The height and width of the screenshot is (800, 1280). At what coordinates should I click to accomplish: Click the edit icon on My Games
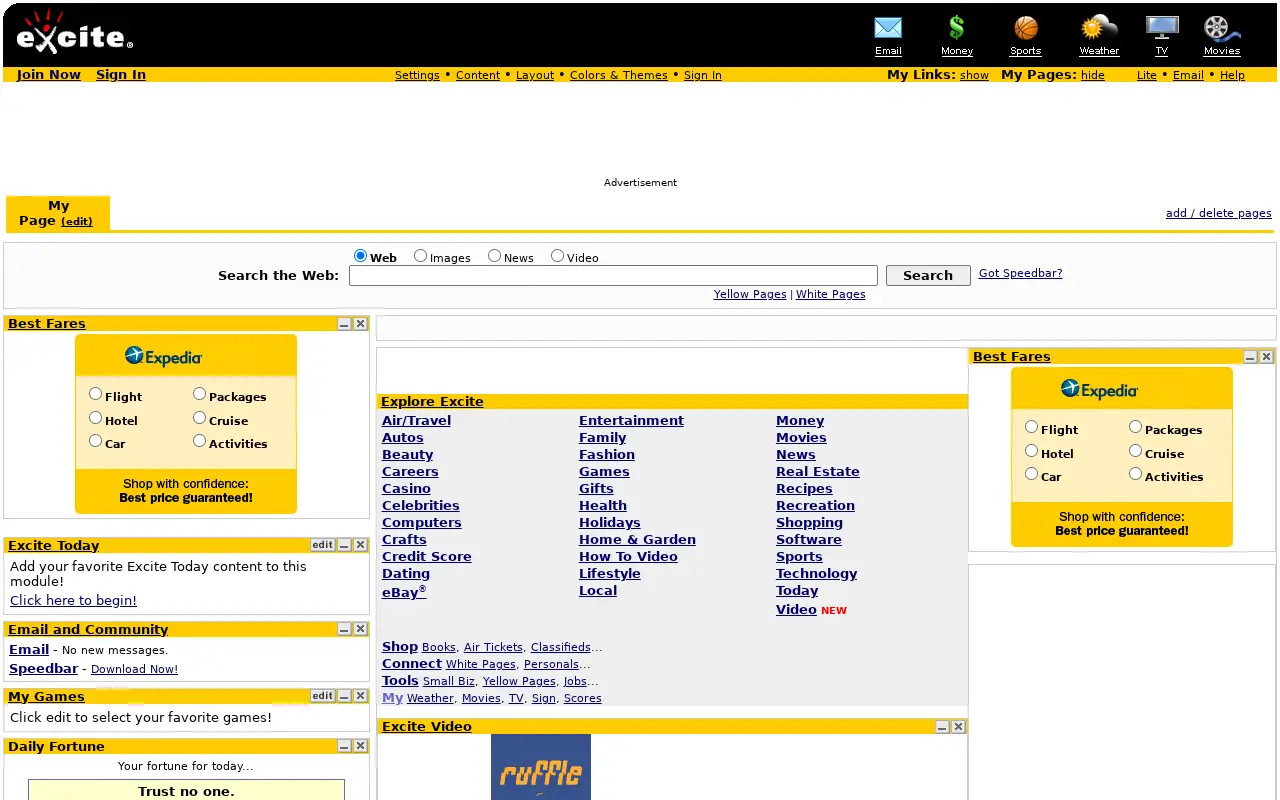[322, 696]
